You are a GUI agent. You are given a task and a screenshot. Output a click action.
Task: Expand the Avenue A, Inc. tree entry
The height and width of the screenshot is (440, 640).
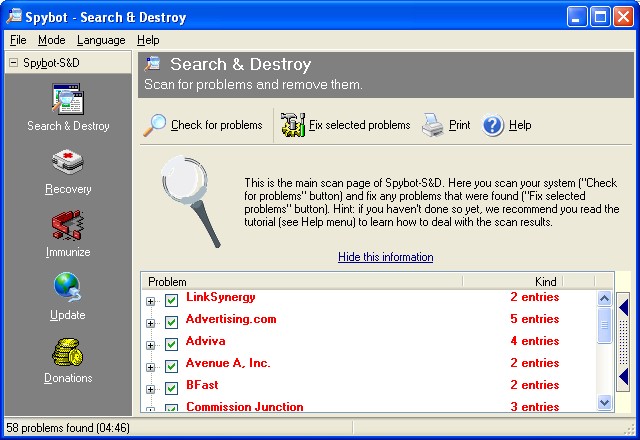[x=151, y=368]
